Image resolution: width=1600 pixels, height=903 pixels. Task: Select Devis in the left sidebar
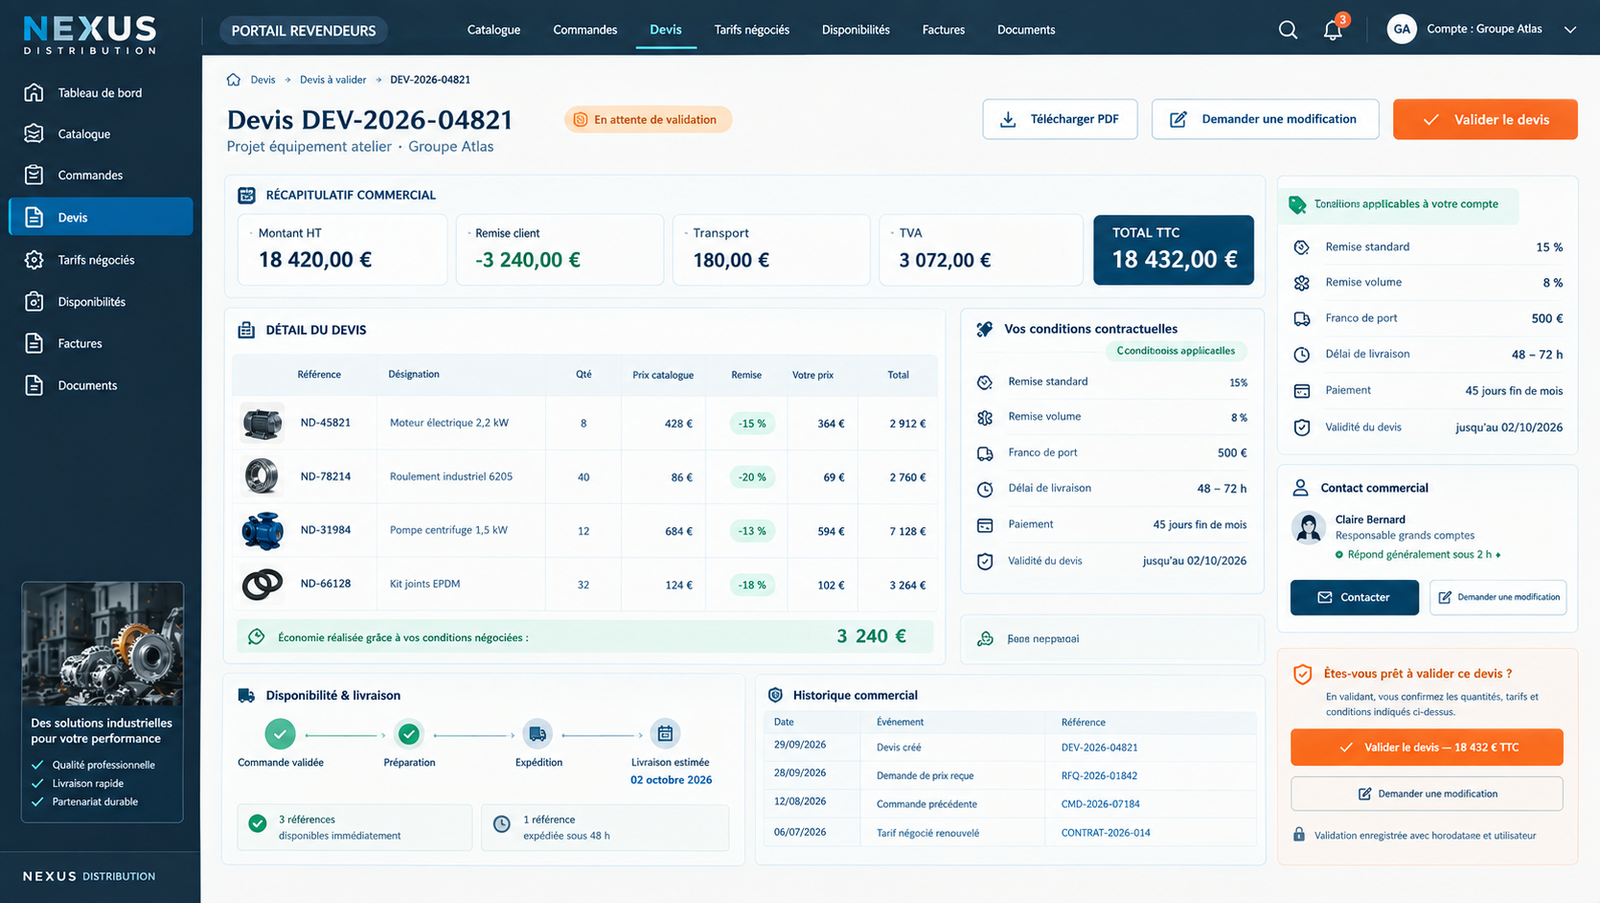point(101,217)
